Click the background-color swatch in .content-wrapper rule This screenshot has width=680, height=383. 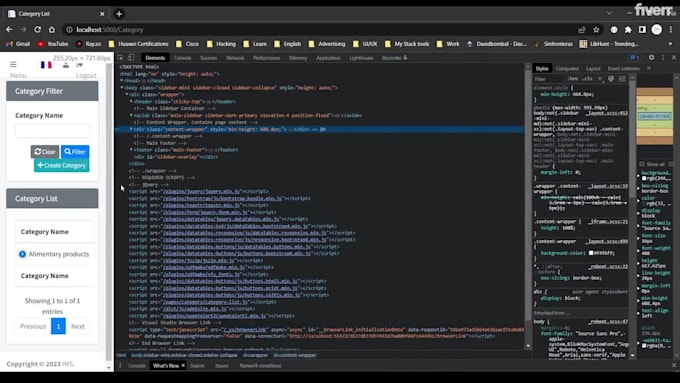coord(591,253)
